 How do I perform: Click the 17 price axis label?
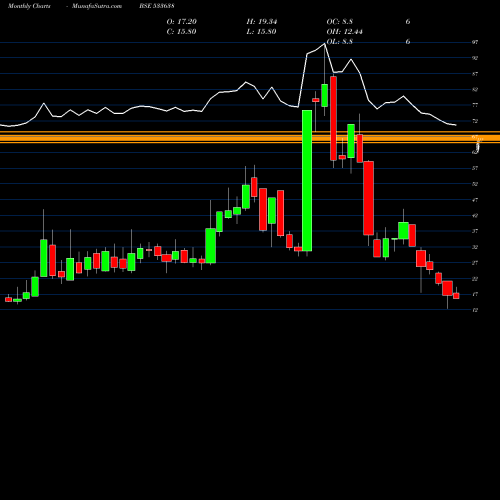click(x=475, y=294)
